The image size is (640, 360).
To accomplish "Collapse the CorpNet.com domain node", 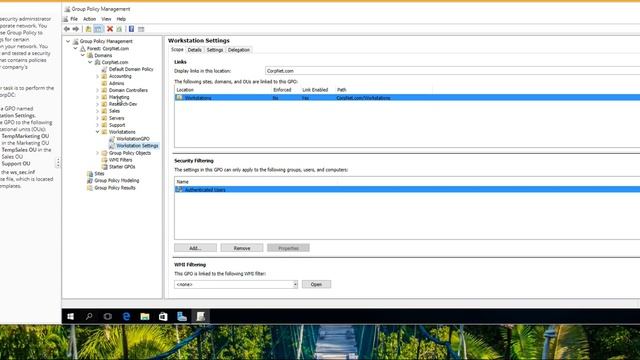I will (90, 62).
